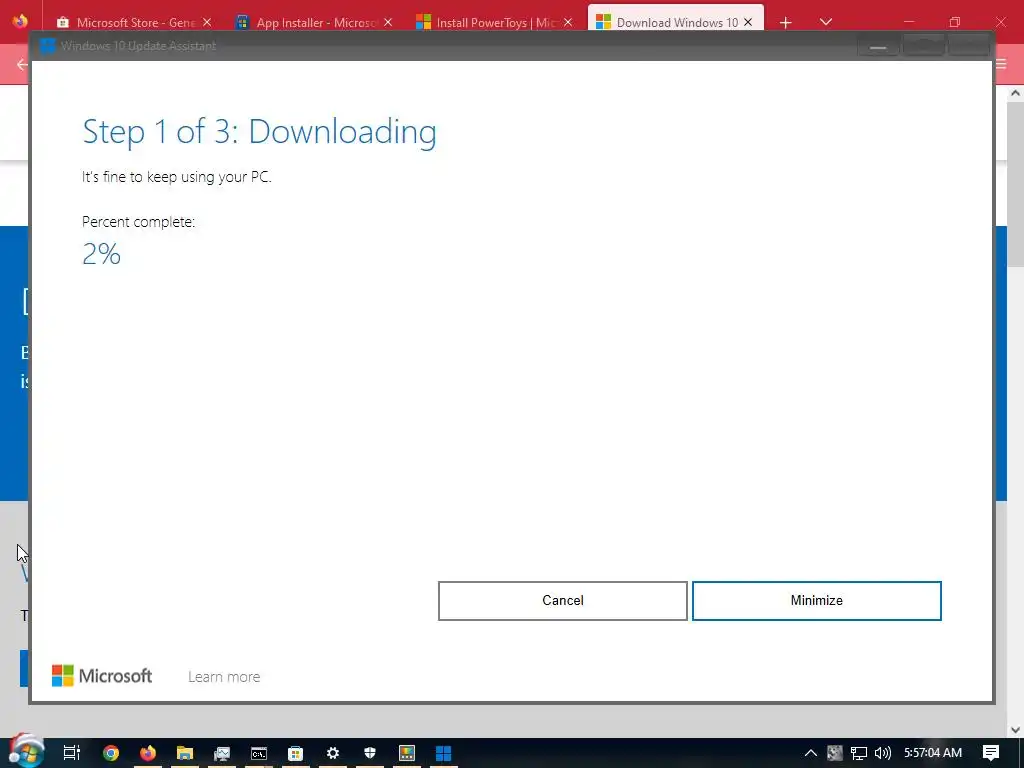Open the Start menu with Santa hat
This screenshot has height=768, width=1024.
[26, 752]
